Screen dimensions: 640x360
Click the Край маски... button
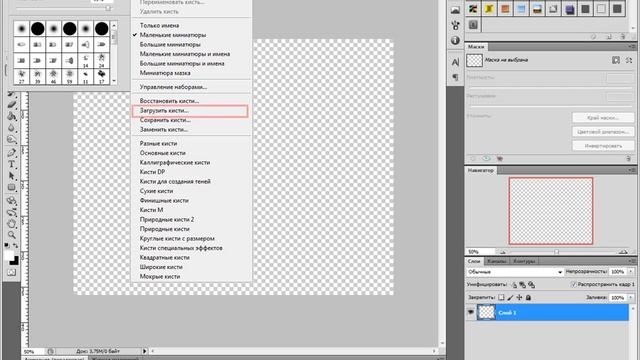click(603, 118)
